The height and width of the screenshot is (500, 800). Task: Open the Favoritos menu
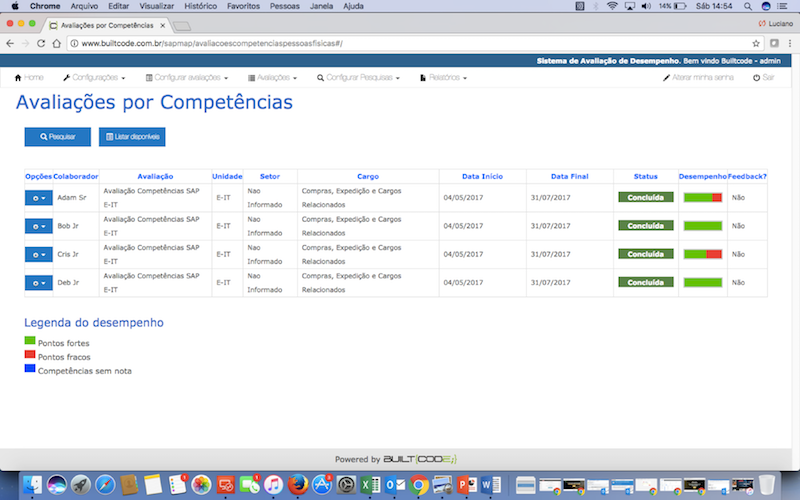click(243, 6)
